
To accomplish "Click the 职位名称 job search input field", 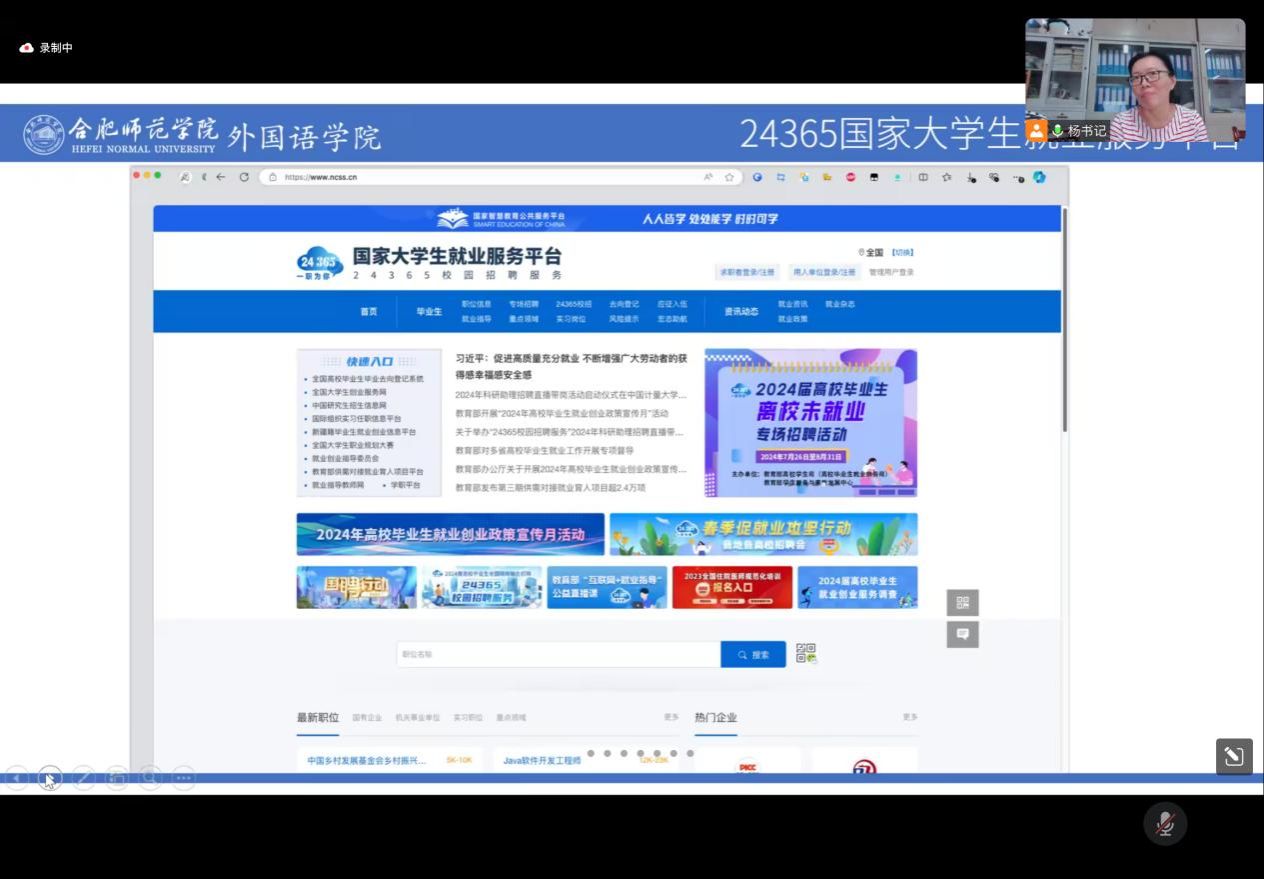I will point(558,655).
